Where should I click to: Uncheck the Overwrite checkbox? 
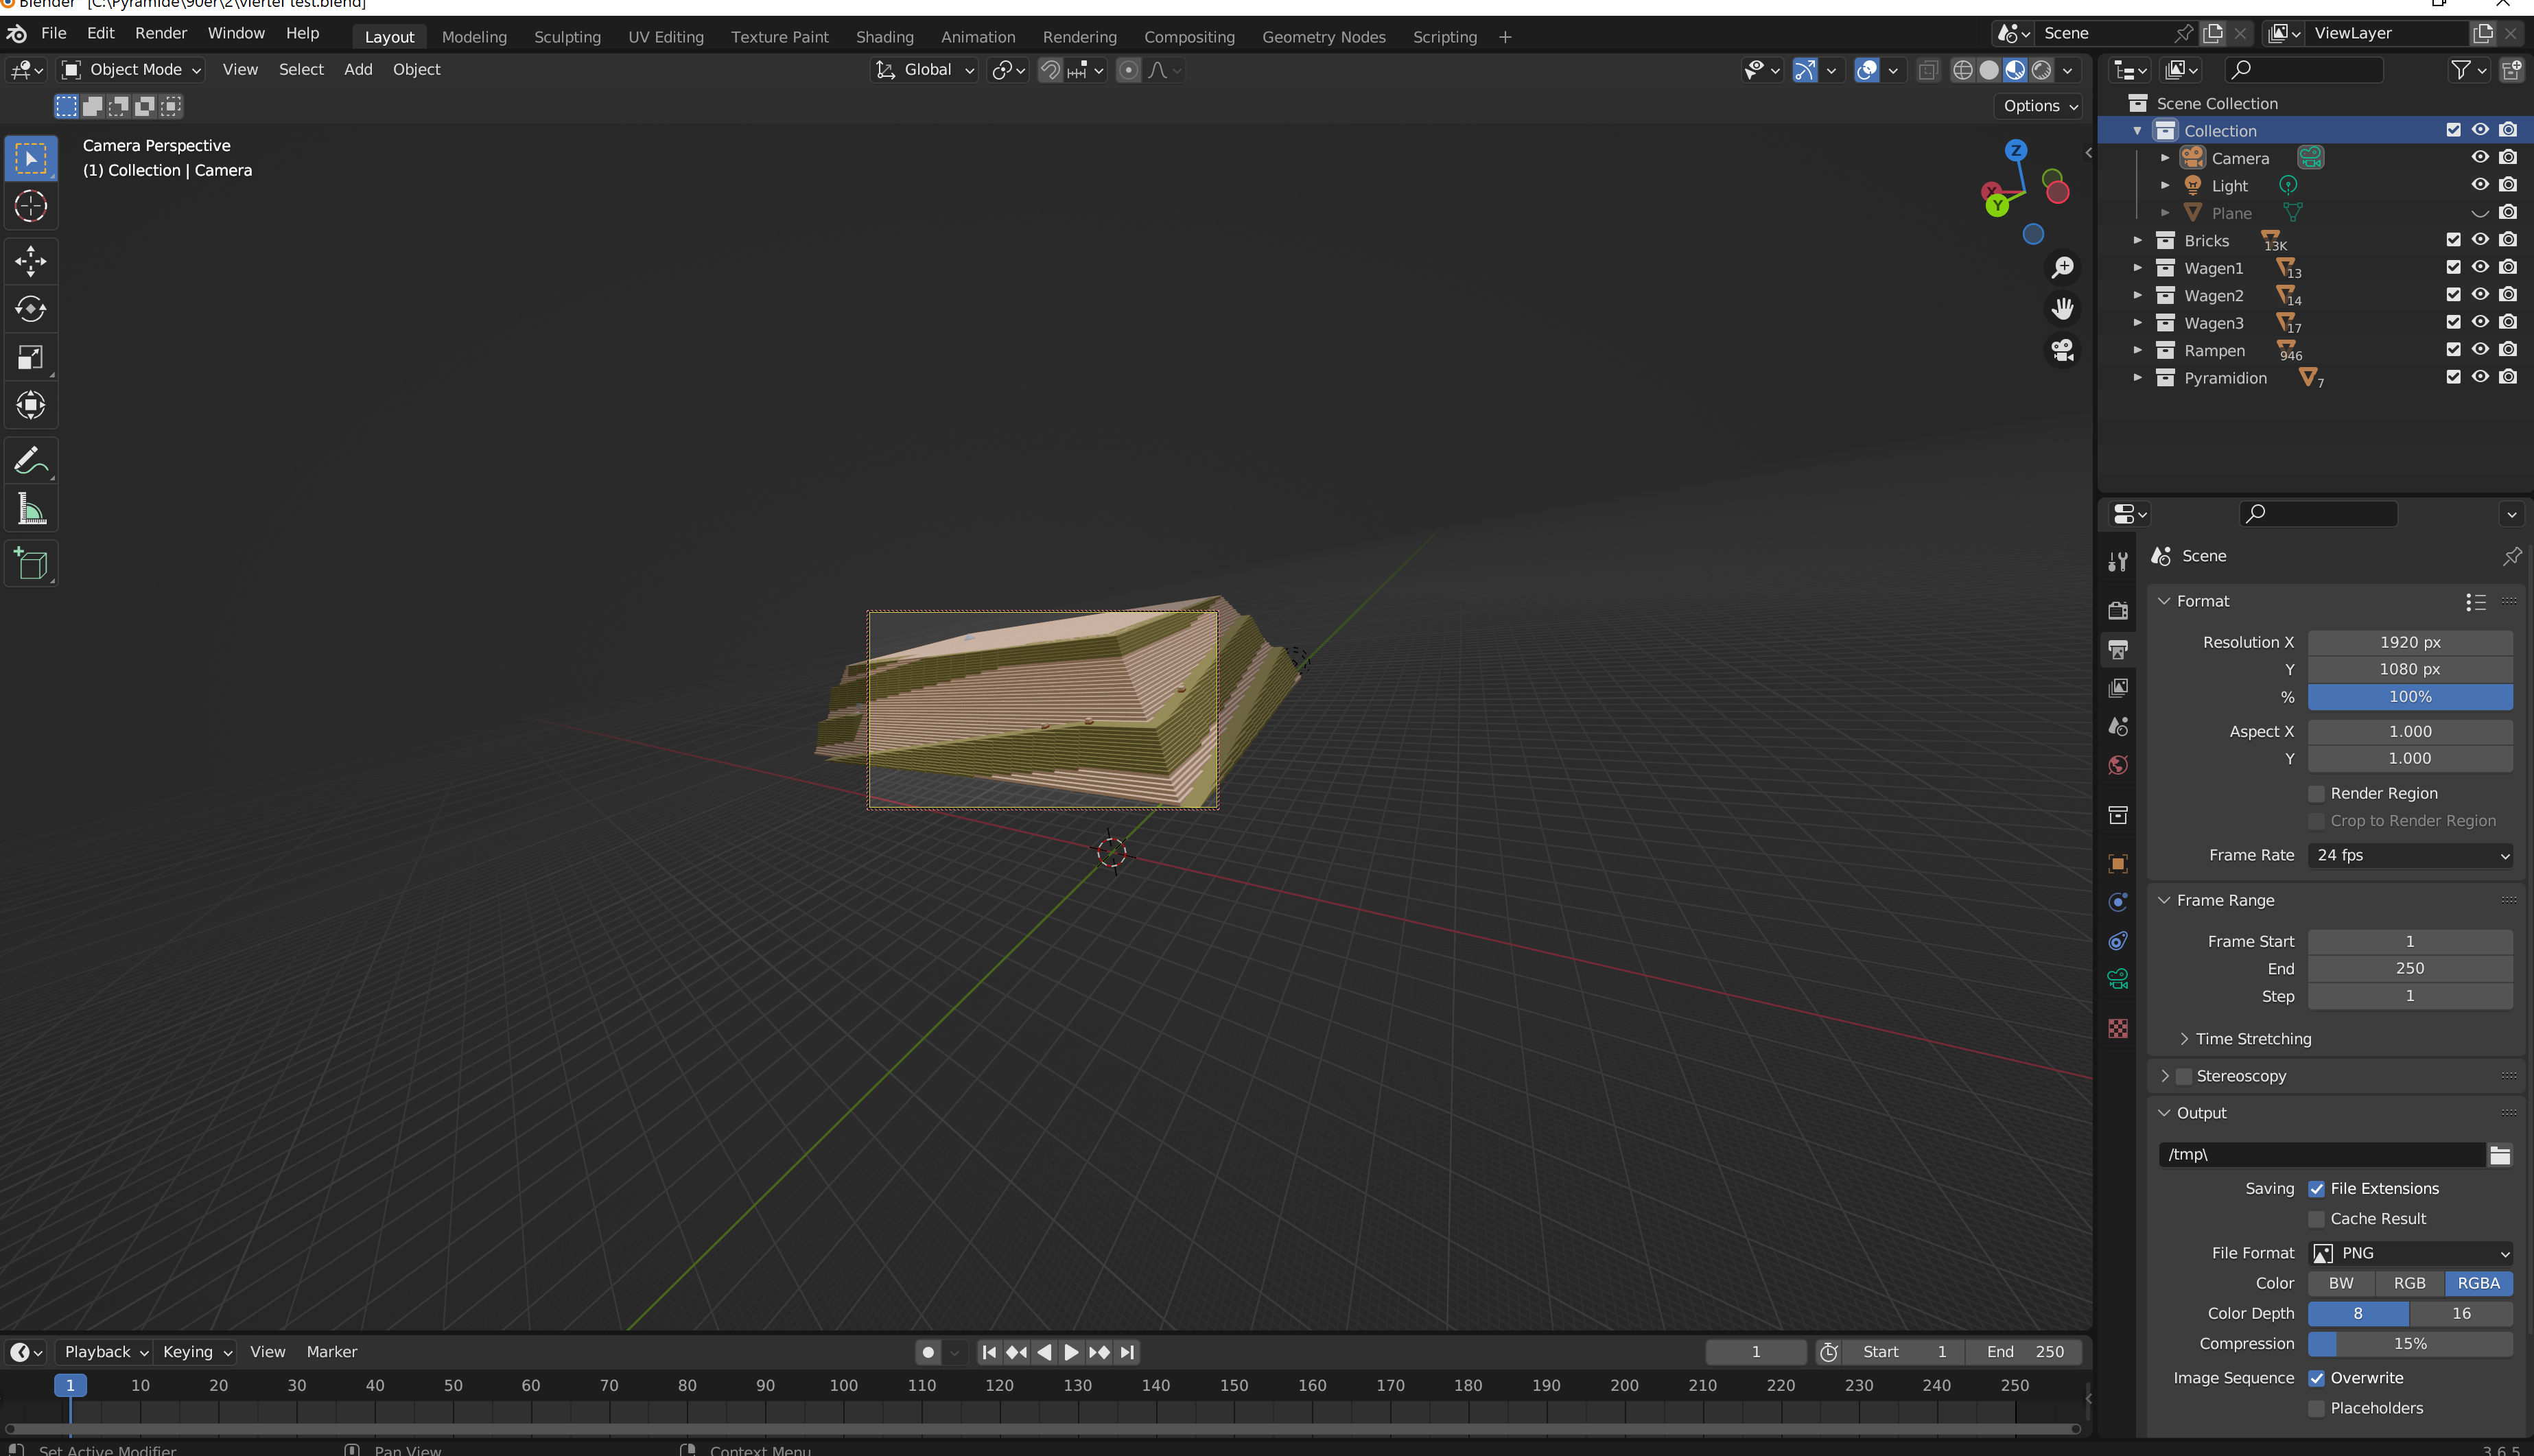[x=2316, y=1378]
